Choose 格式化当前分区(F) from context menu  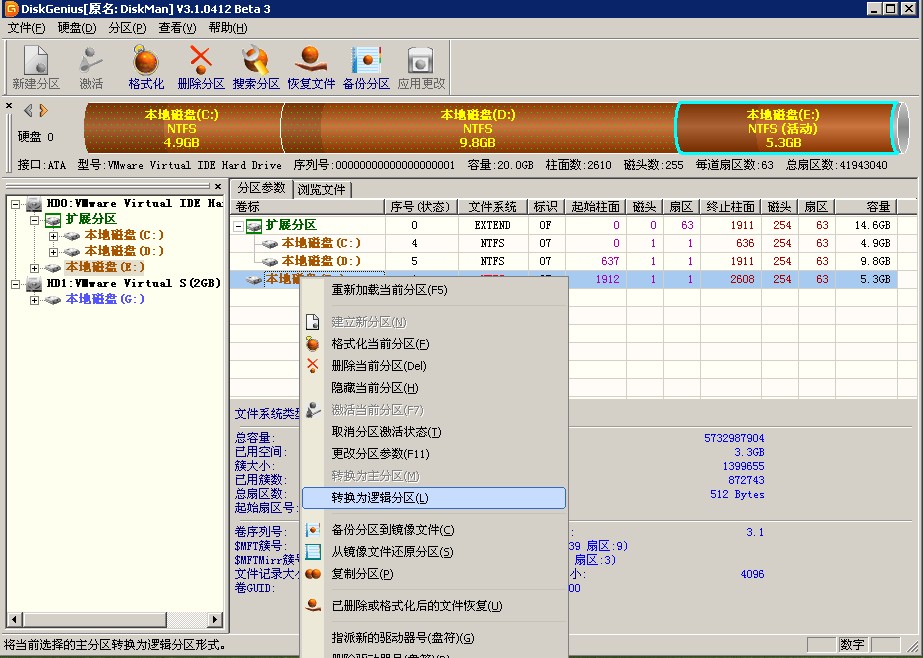click(x=434, y=344)
